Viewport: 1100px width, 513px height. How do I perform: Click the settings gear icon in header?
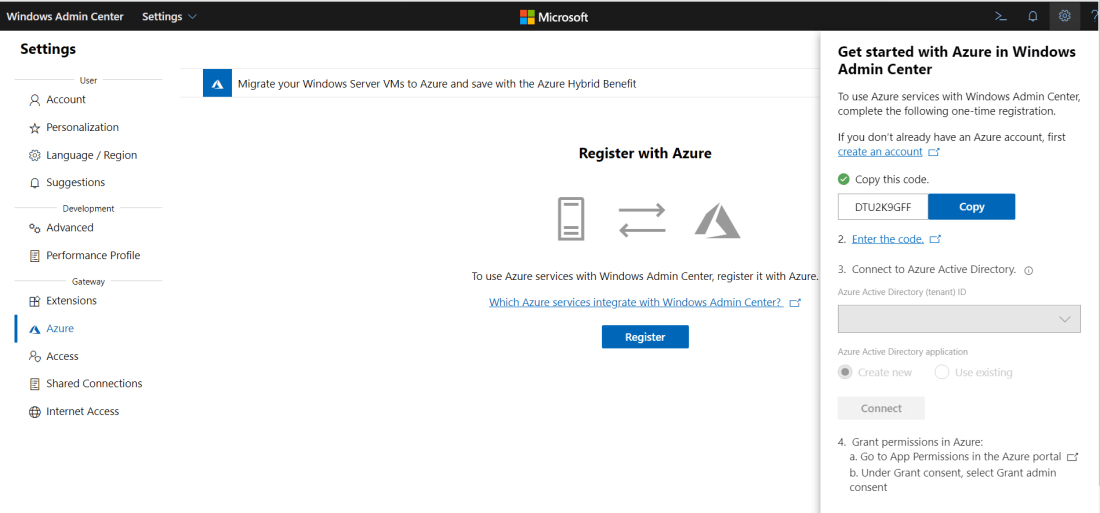click(x=1065, y=16)
